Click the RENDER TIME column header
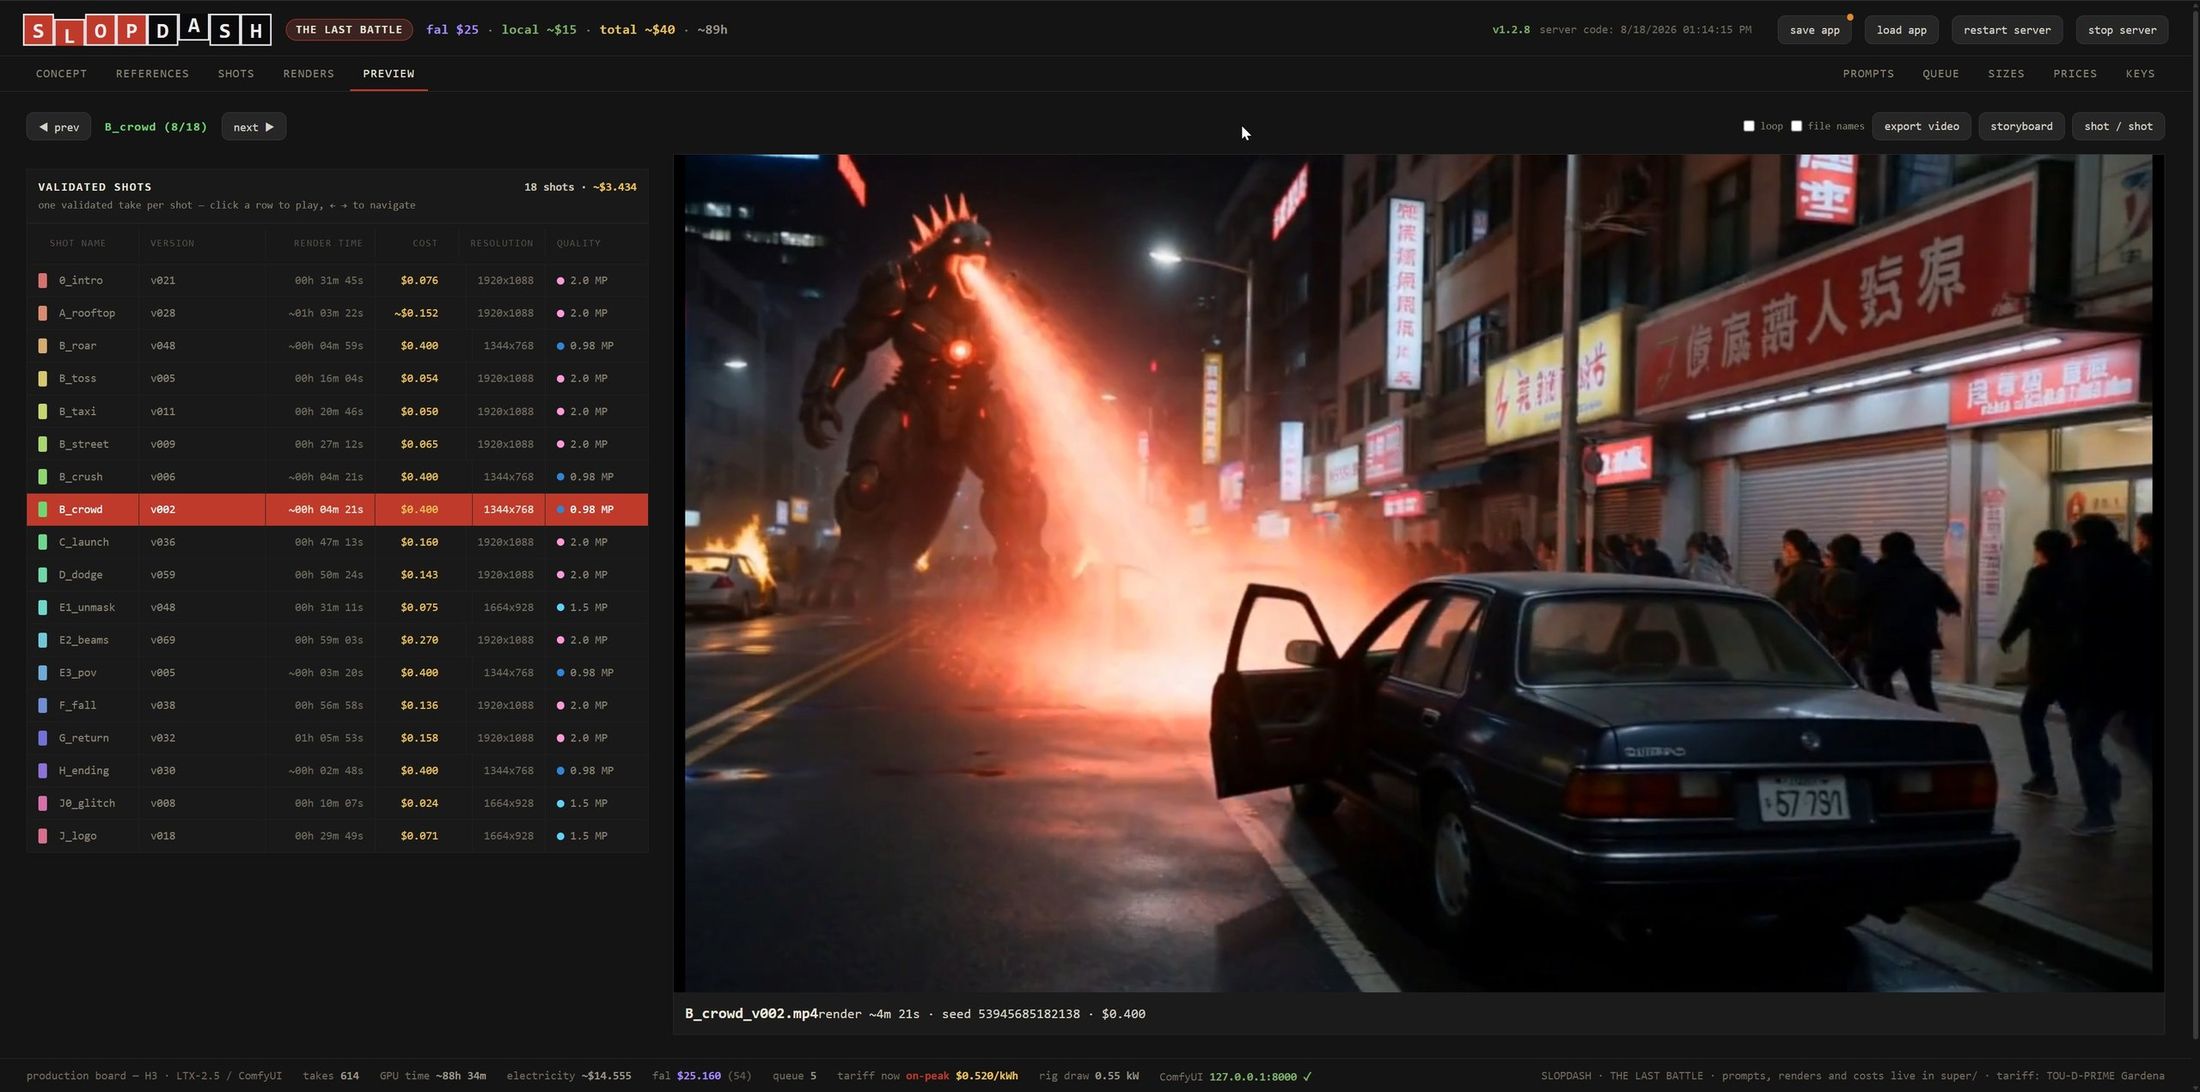The height and width of the screenshot is (1092, 2200). (328, 243)
